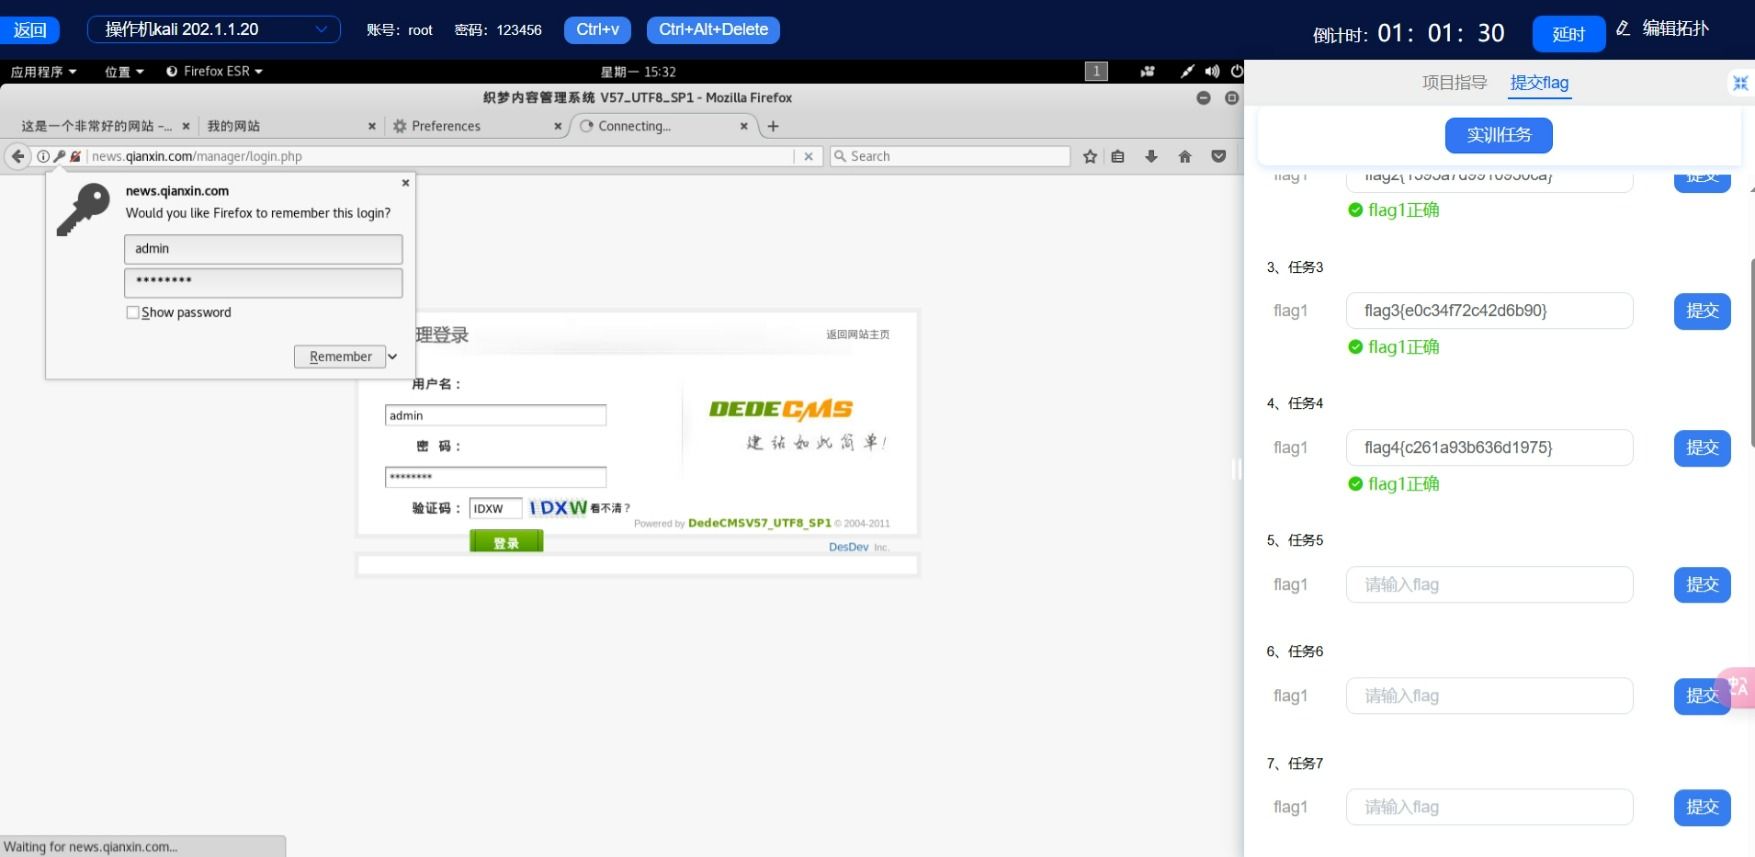
Task: Click the Ctrl+Alt+Delete button
Action: pos(713,30)
